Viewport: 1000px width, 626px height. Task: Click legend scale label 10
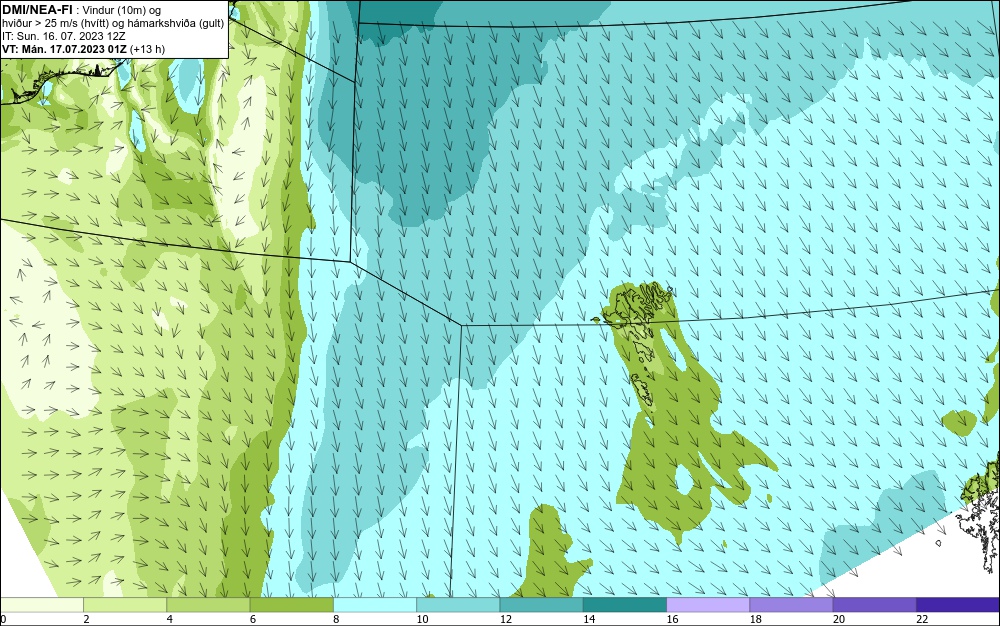(x=422, y=619)
